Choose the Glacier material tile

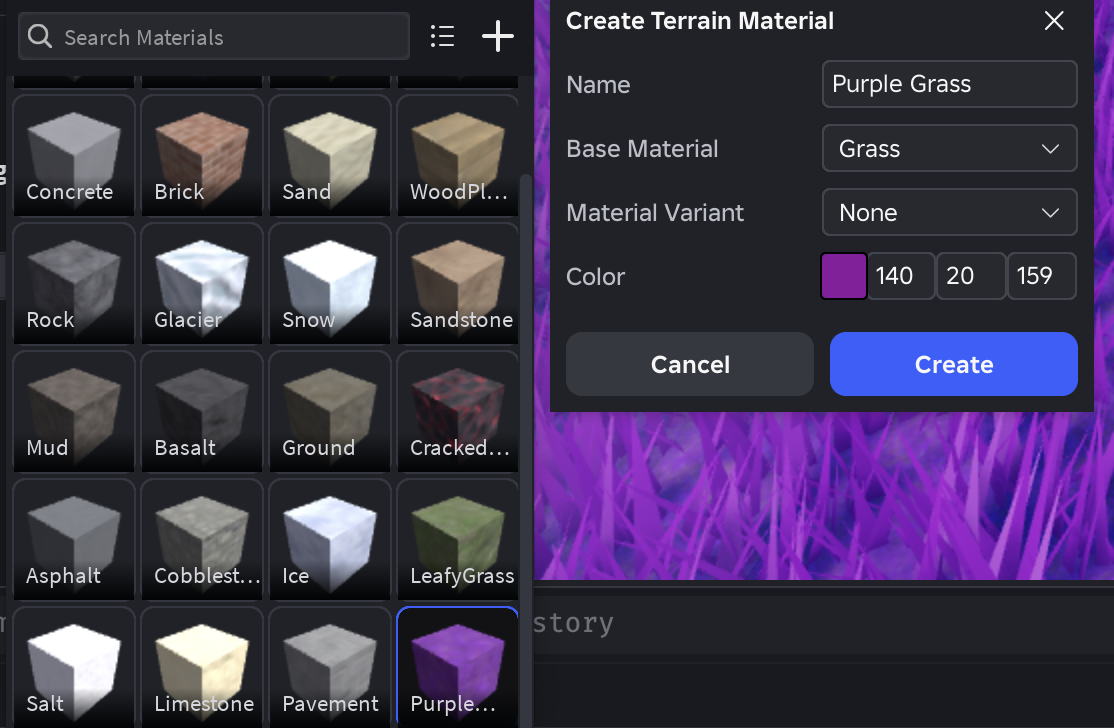pyautogui.click(x=202, y=283)
